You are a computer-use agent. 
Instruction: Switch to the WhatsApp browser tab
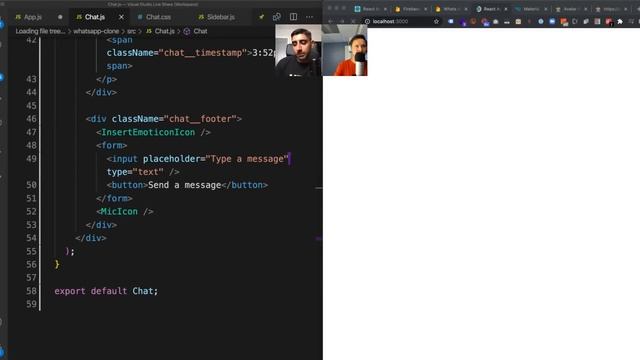(x=451, y=9)
